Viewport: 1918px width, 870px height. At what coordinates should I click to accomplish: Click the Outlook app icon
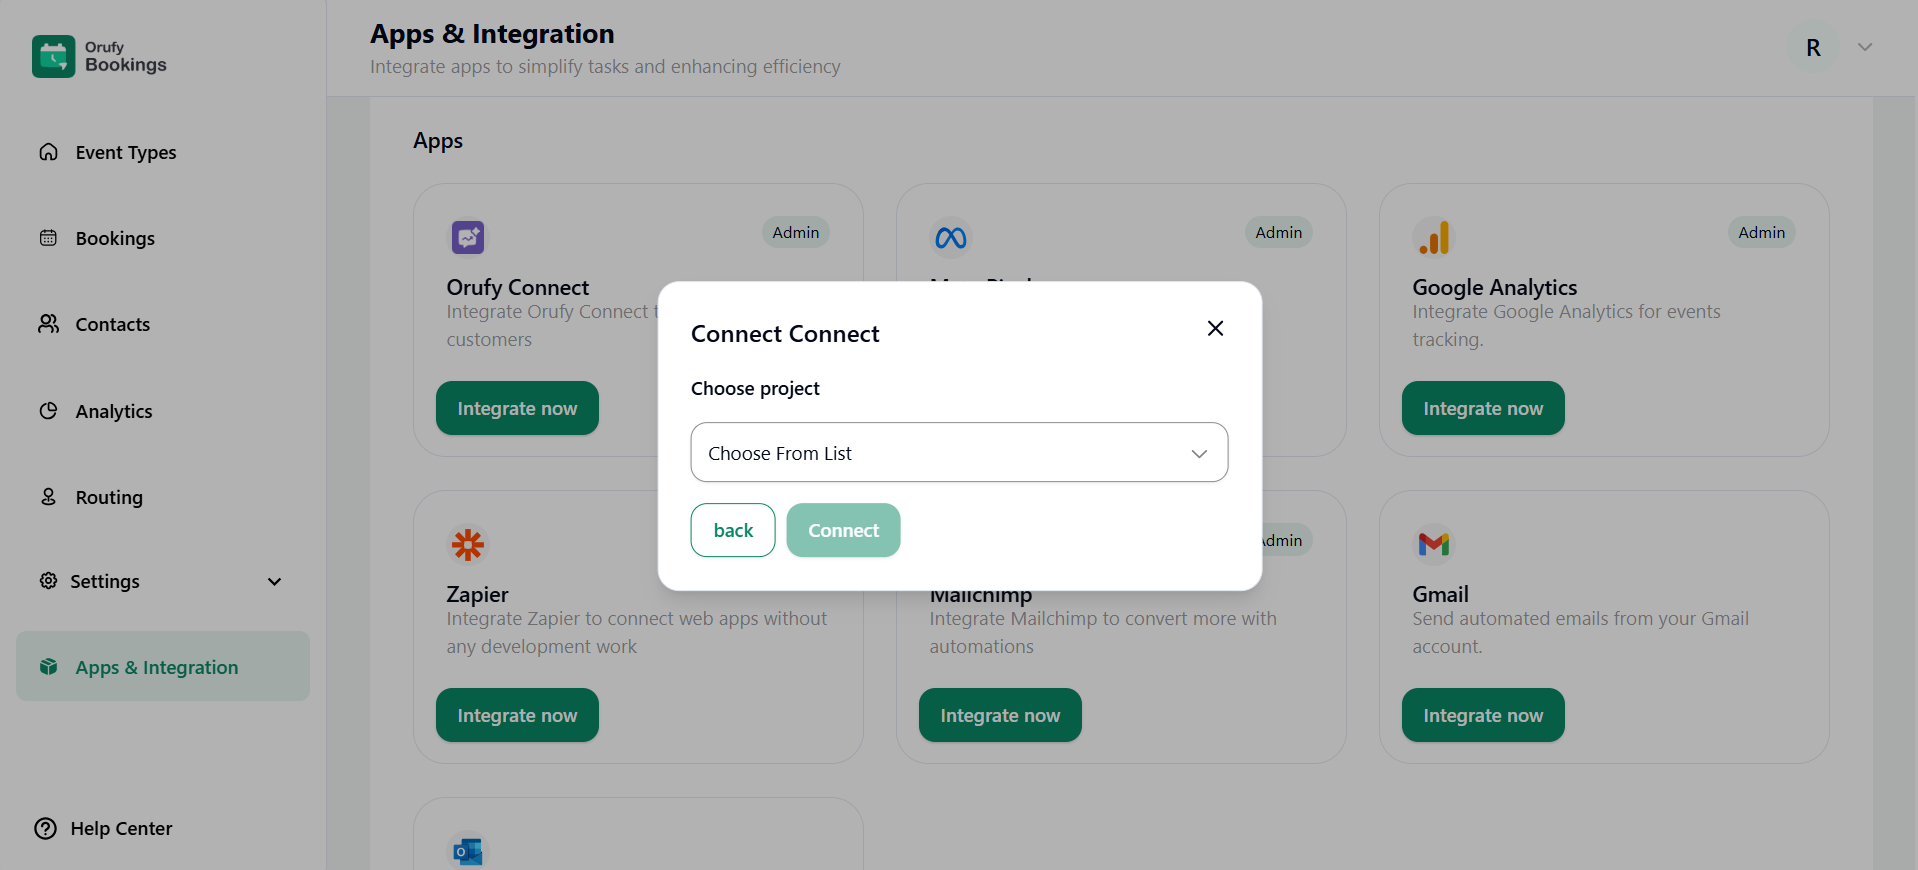click(x=467, y=850)
